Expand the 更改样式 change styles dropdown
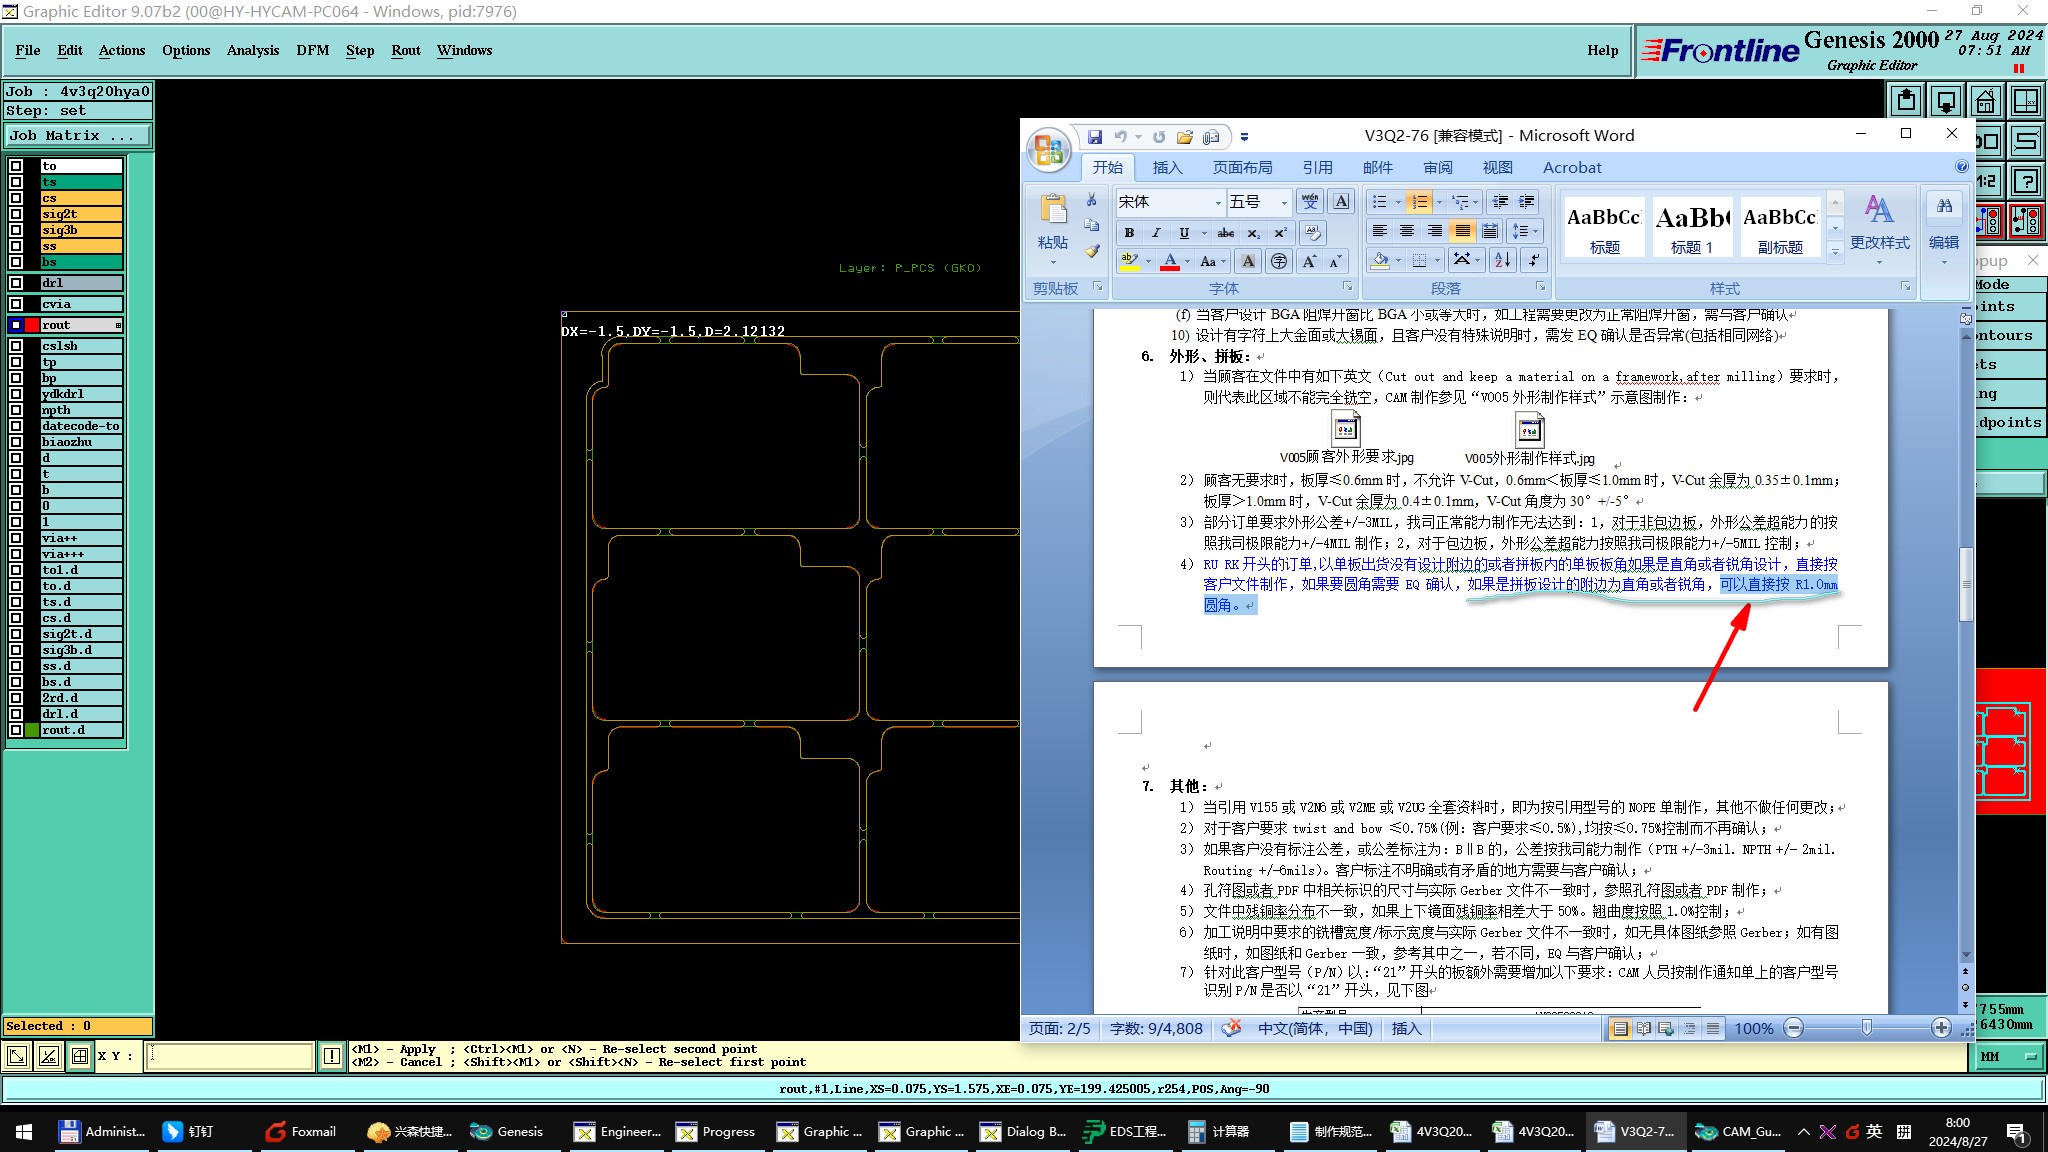This screenshot has width=2048, height=1152. tap(1879, 243)
